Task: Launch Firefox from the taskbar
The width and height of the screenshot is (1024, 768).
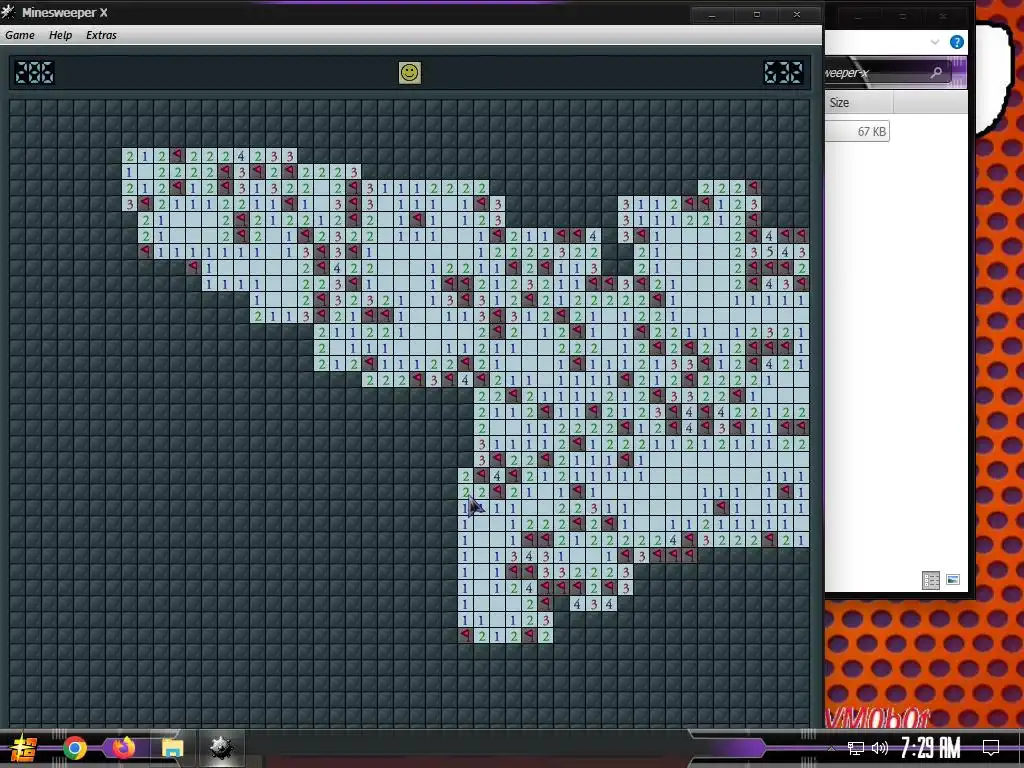Action: tap(123, 748)
